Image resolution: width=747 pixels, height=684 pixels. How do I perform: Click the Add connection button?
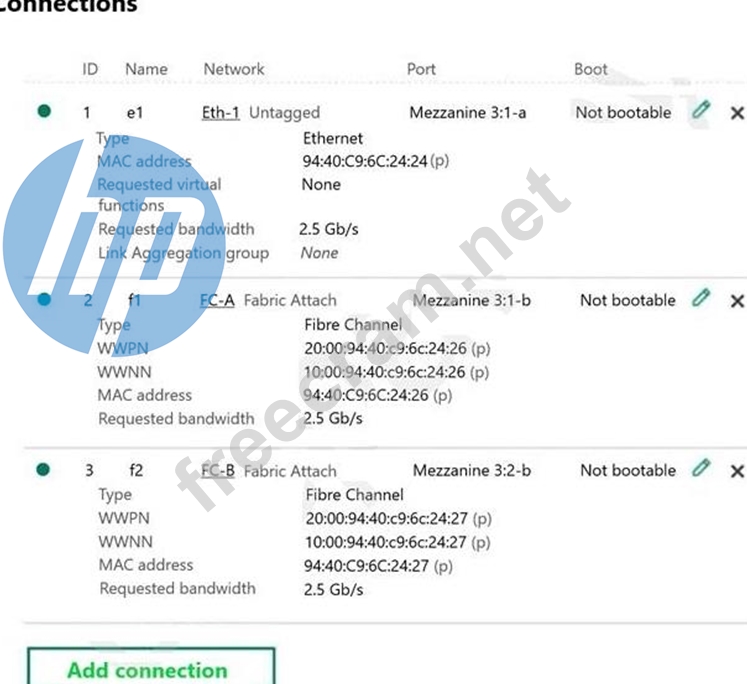click(150, 668)
